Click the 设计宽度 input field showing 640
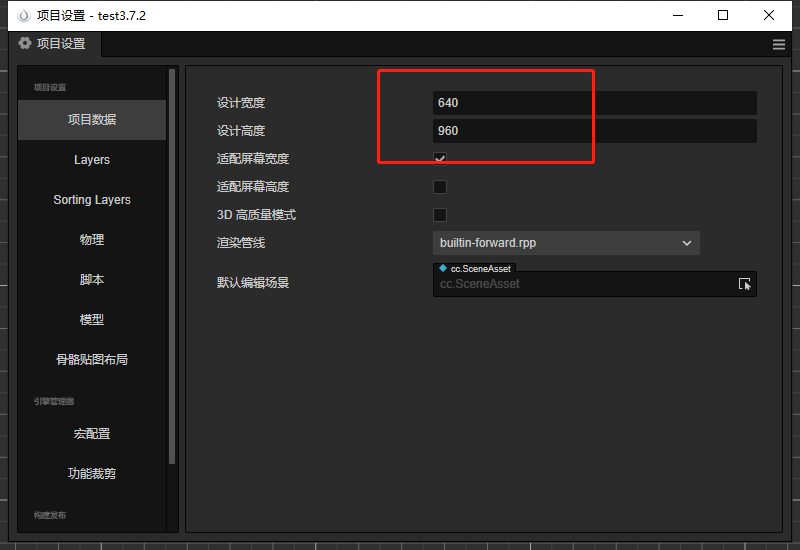The width and height of the screenshot is (800, 550). (x=595, y=103)
